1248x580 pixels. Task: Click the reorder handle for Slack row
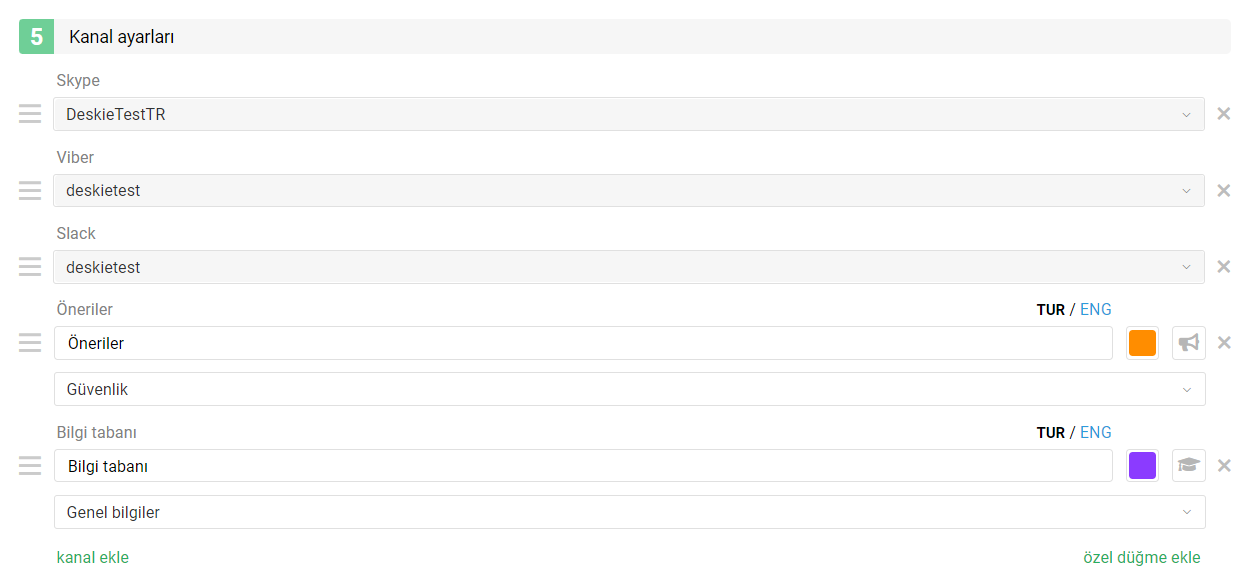click(30, 267)
